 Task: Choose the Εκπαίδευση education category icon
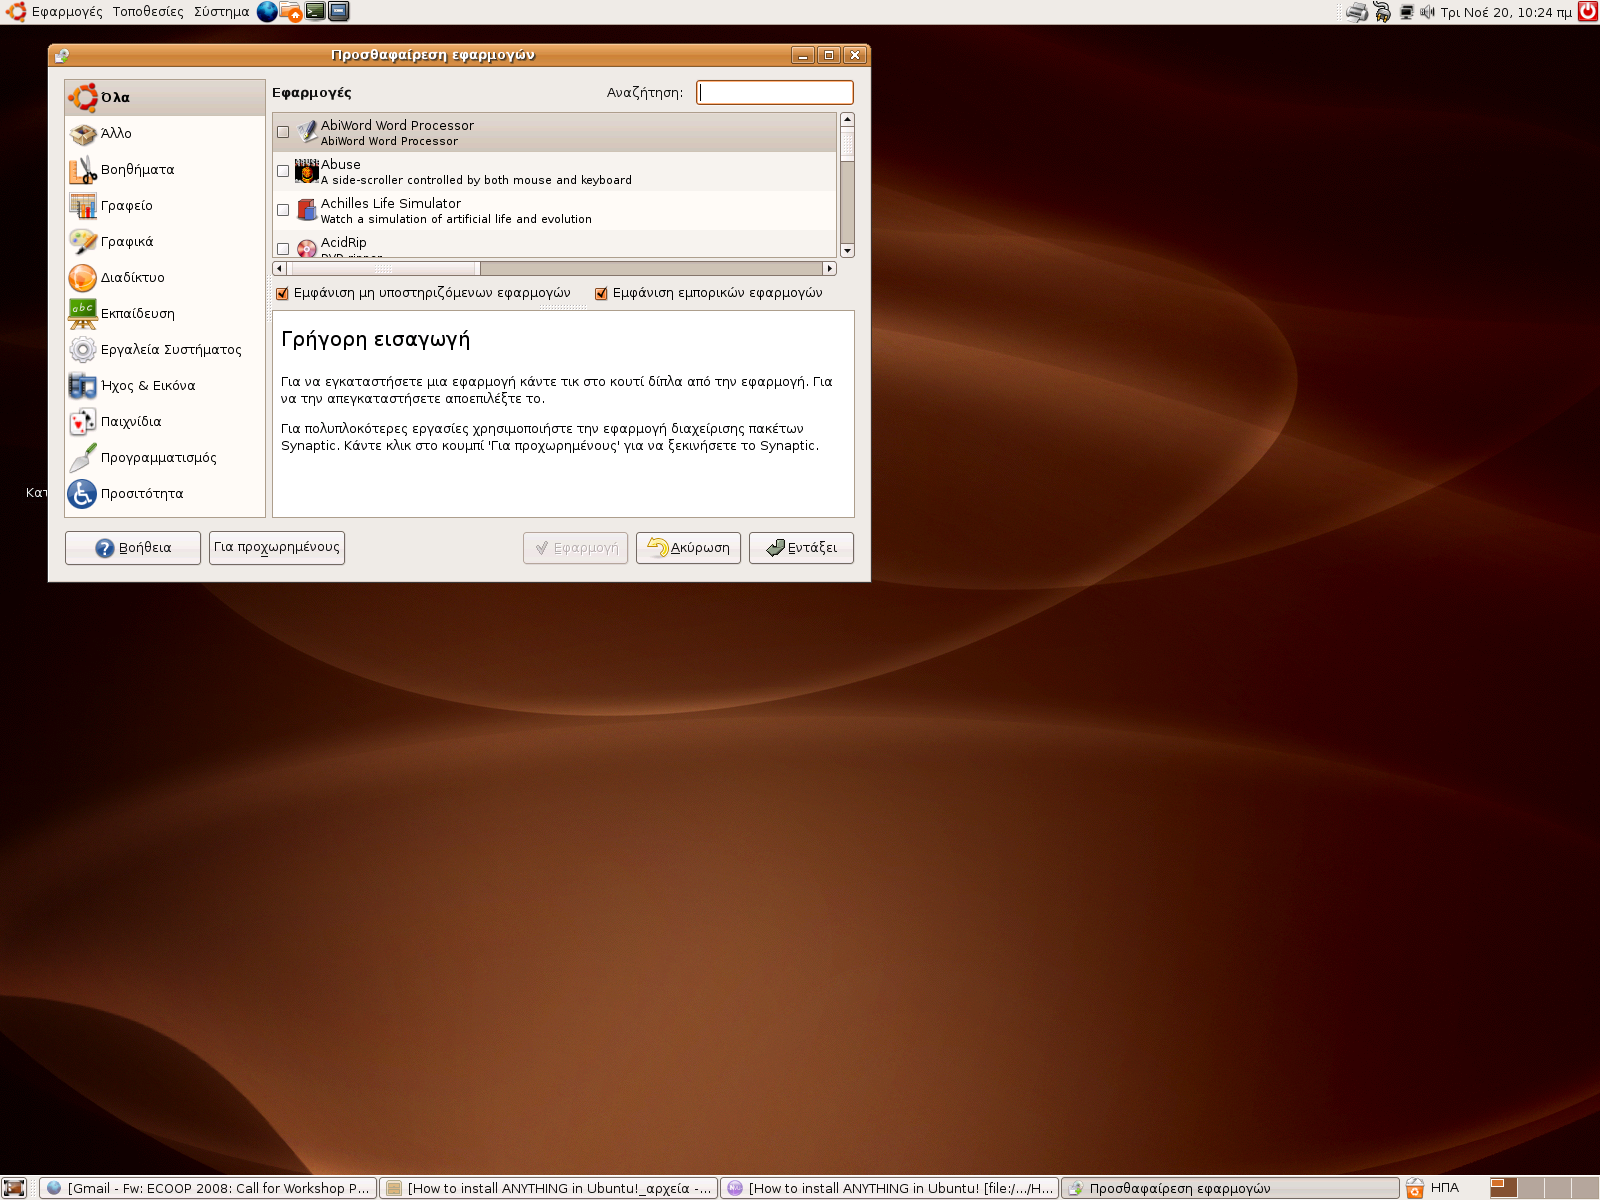click(83, 314)
